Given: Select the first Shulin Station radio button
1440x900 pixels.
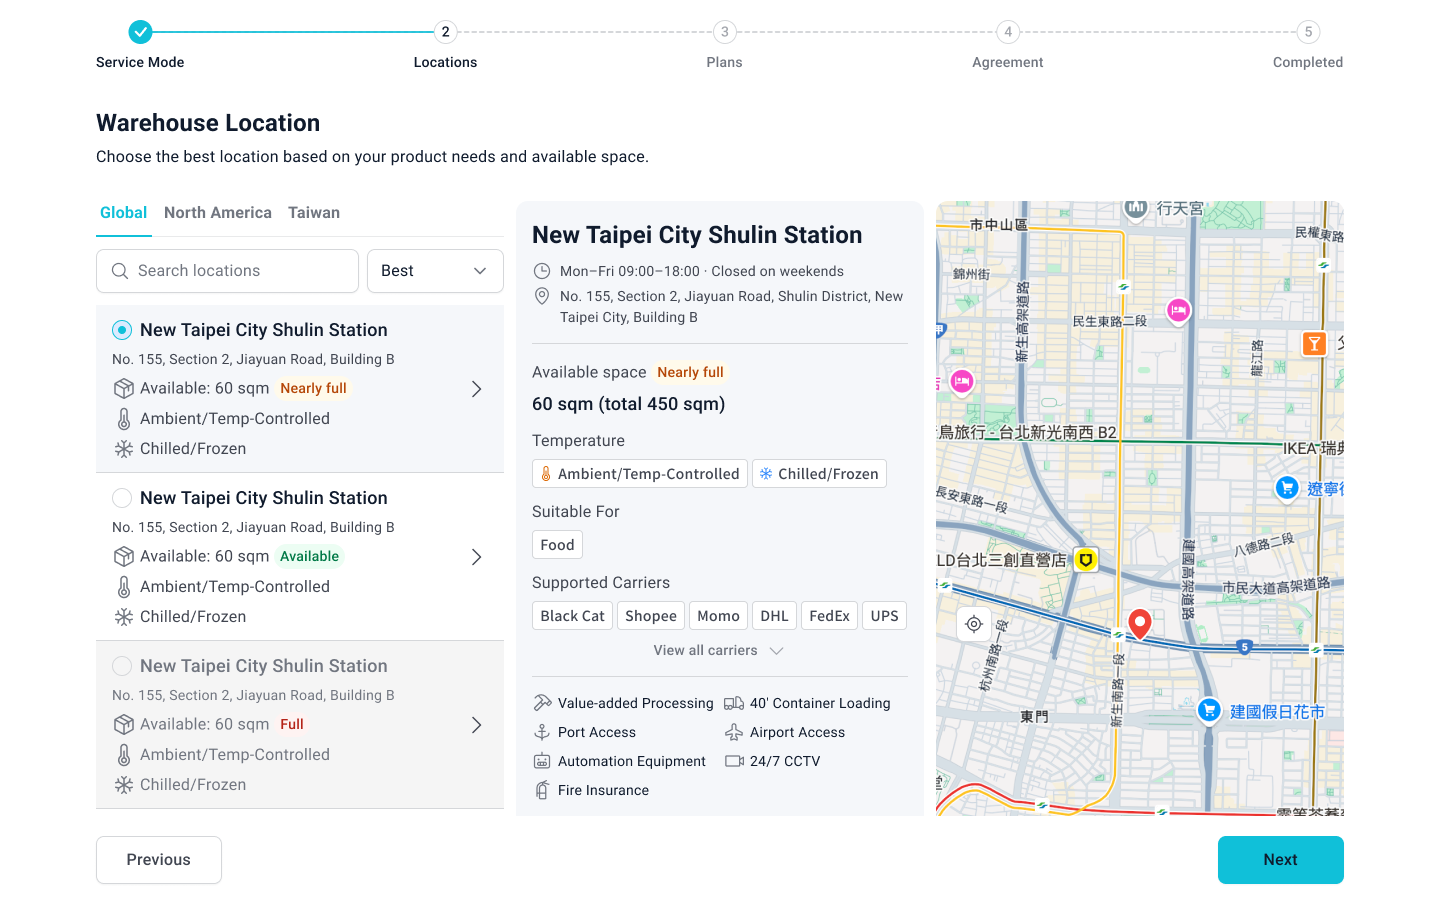Looking at the screenshot, I should (122, 330).
